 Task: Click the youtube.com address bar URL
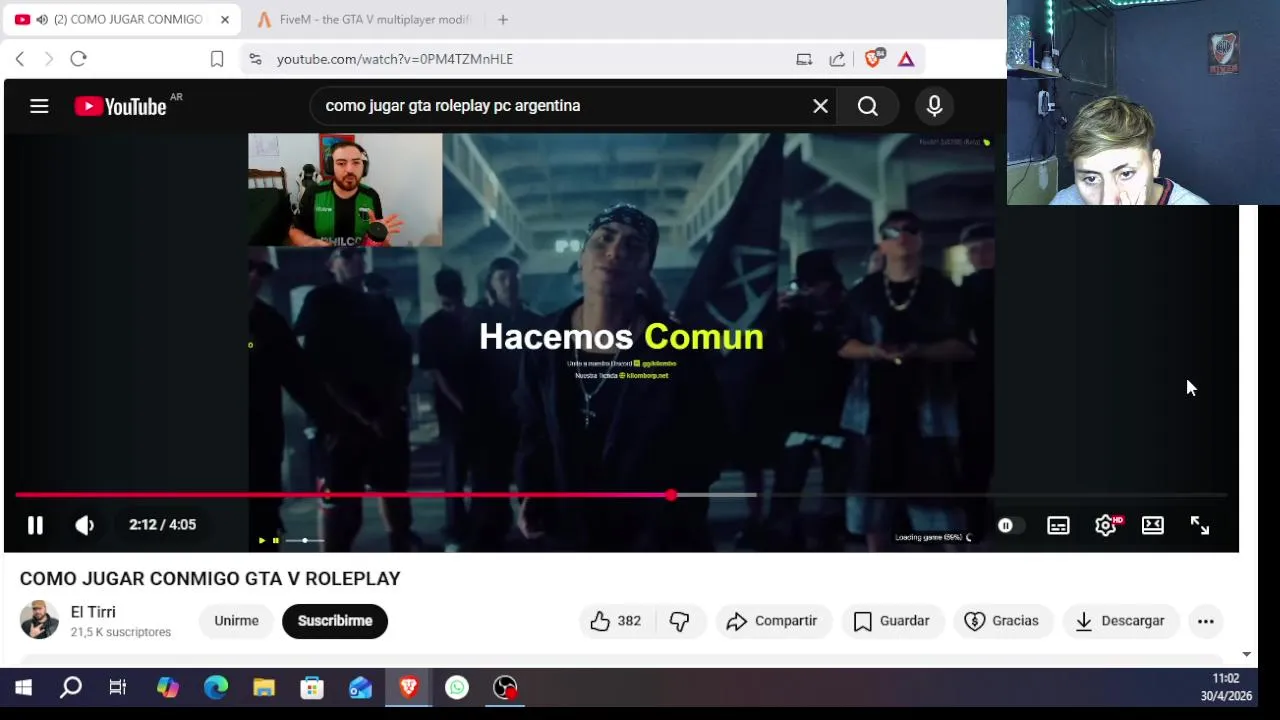coord(395,59)
